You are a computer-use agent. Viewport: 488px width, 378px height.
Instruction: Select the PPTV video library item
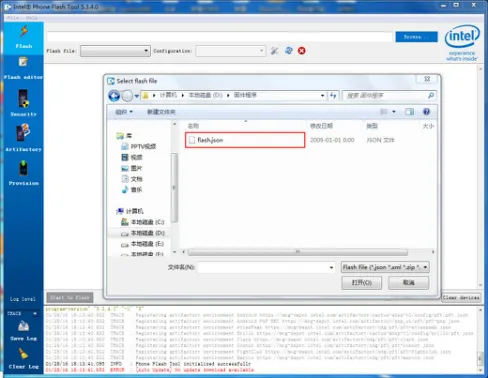click(x=139, y=146)
